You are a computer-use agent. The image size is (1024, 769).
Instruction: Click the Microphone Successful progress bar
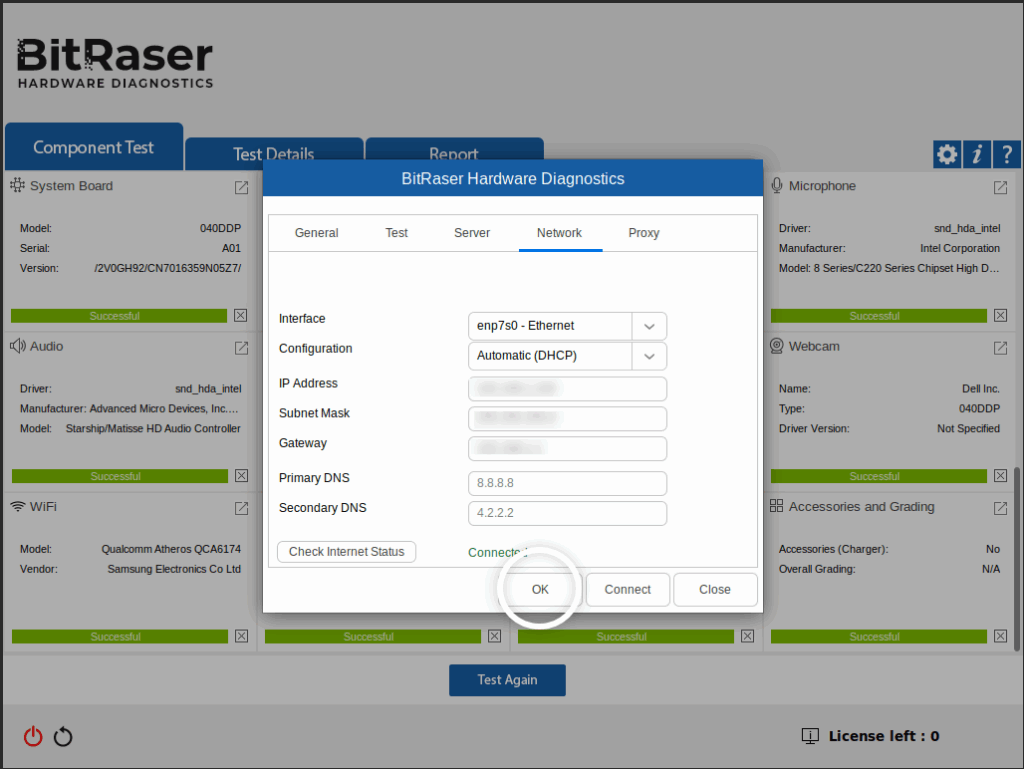878,316
